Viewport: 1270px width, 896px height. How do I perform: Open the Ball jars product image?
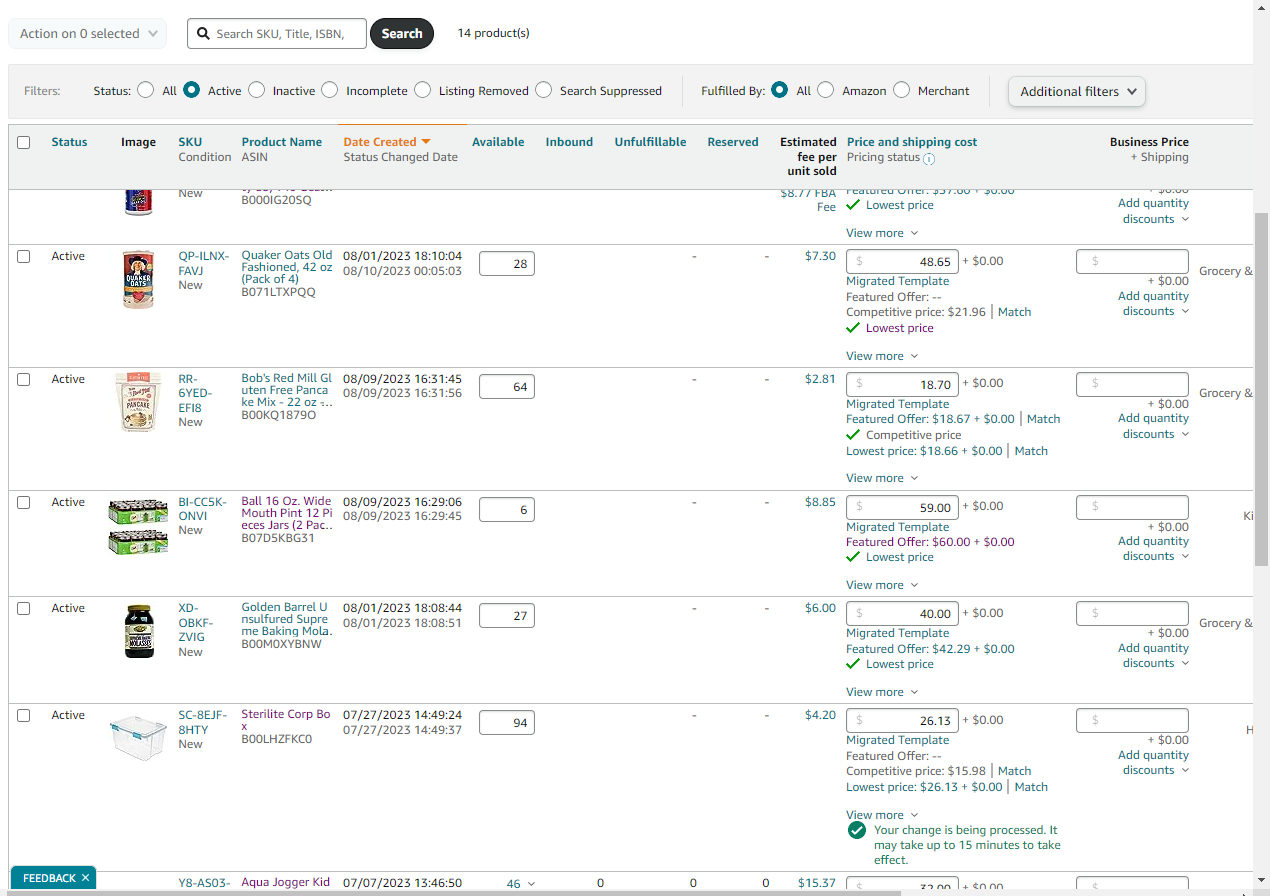coord(138,528)
